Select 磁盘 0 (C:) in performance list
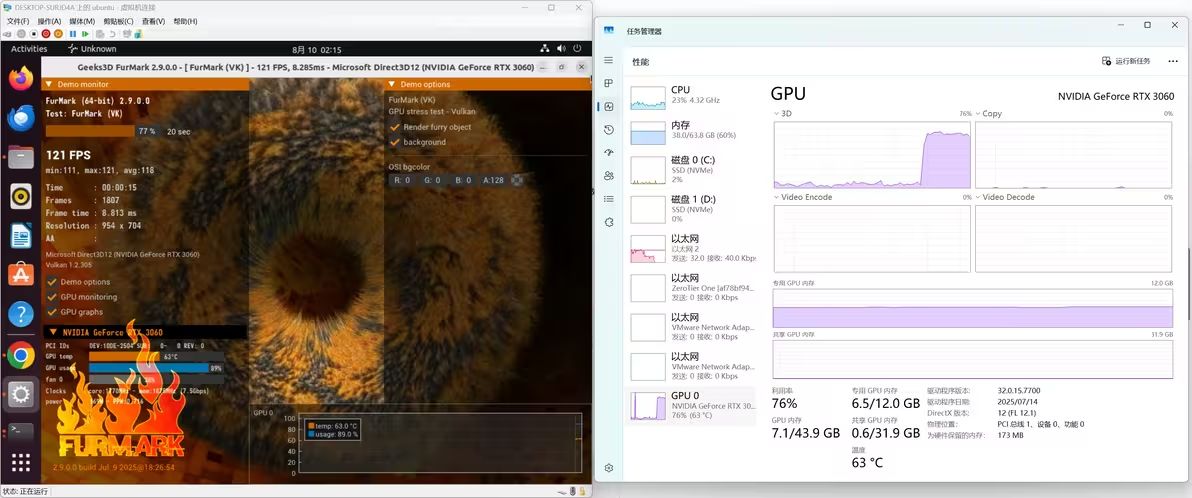 click(692, 170)
